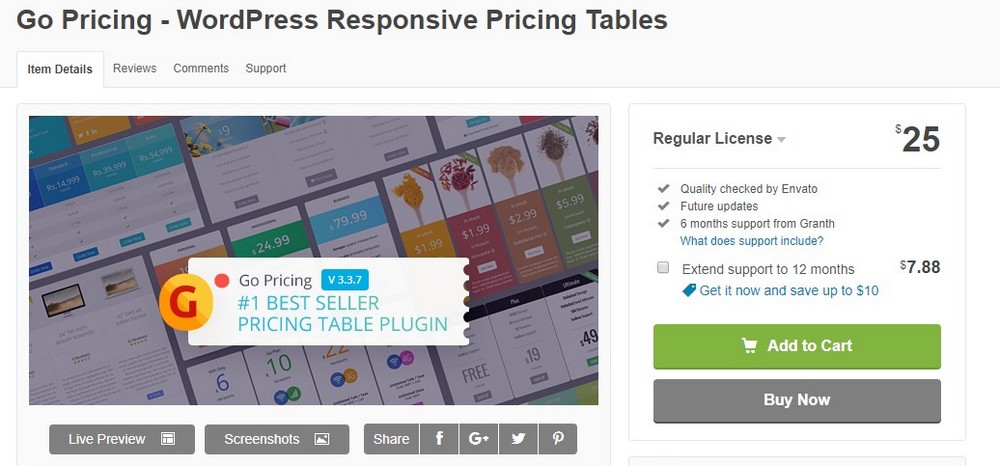Open the Go Pricing preview image
The image size is (1000, 466).
[x=313, y=260]
